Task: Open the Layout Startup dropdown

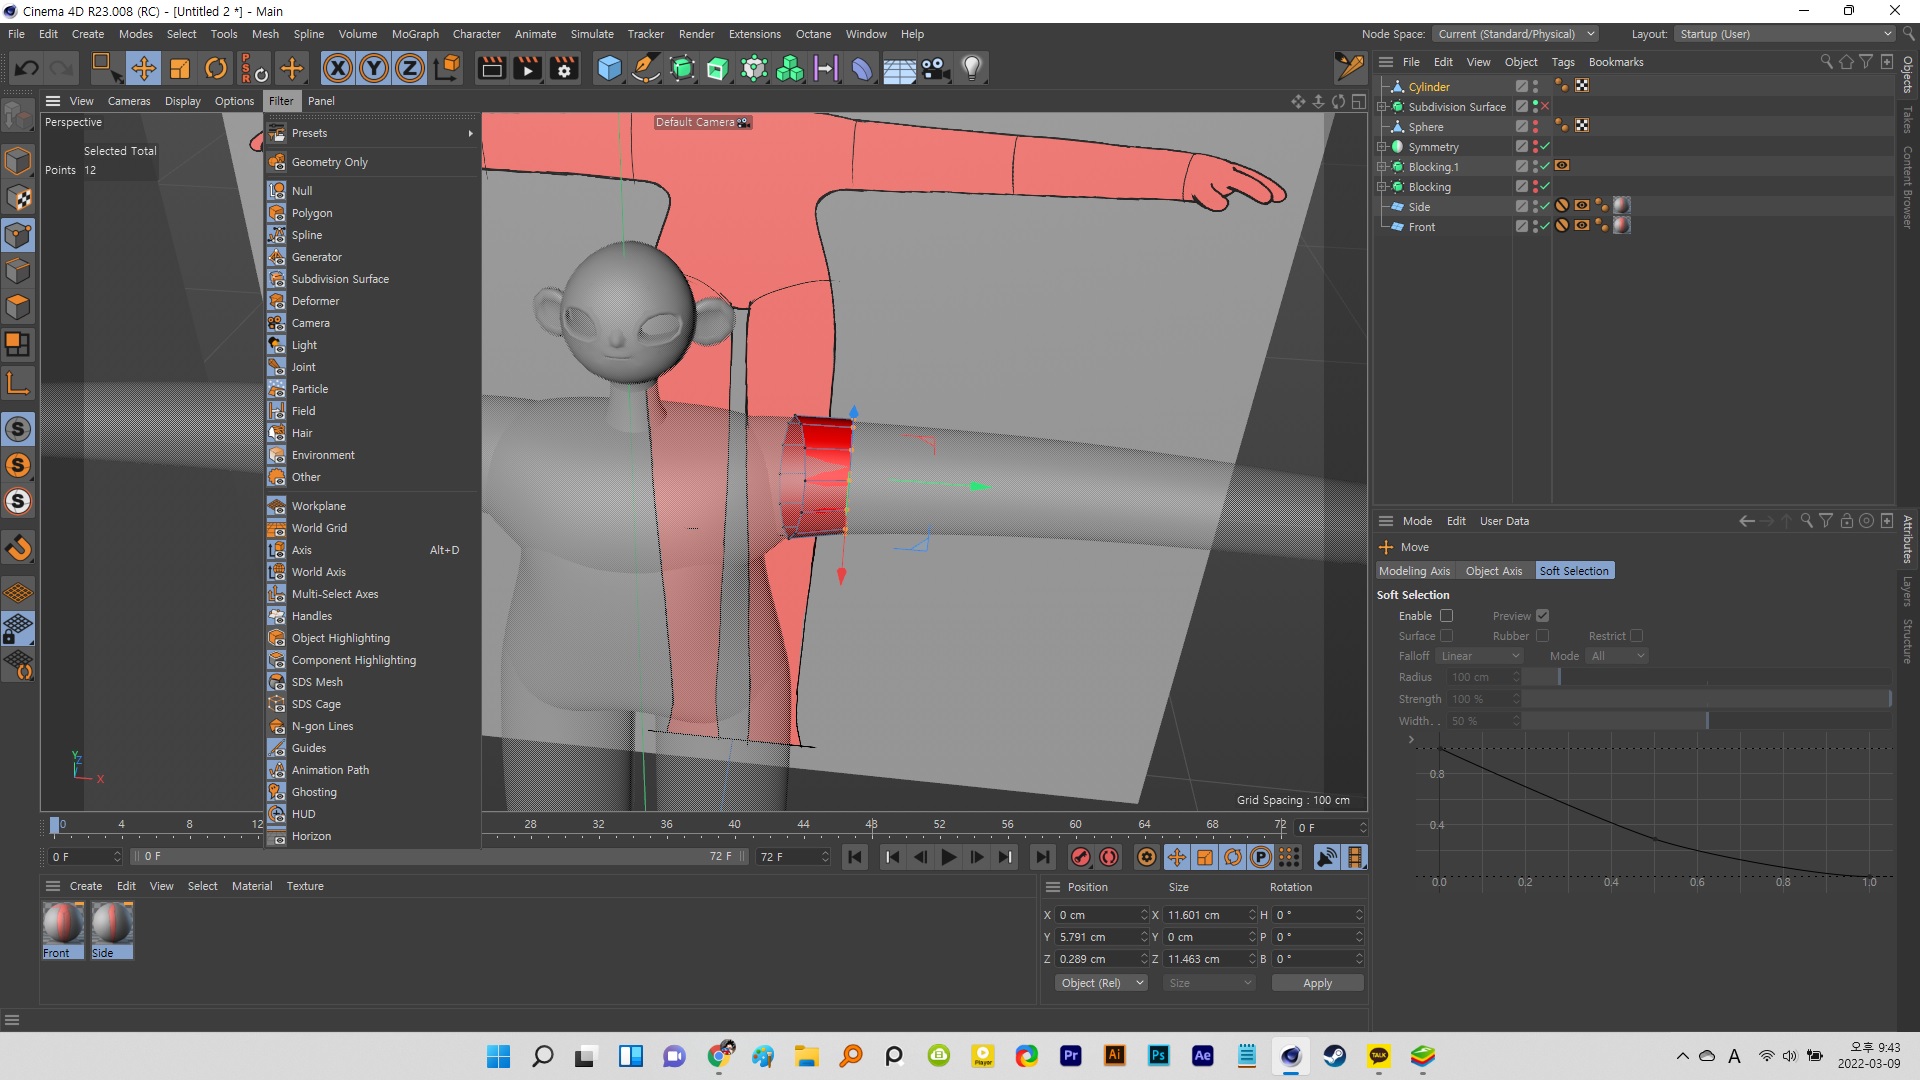Action: pyautogui.click(x=1784, y=34)
